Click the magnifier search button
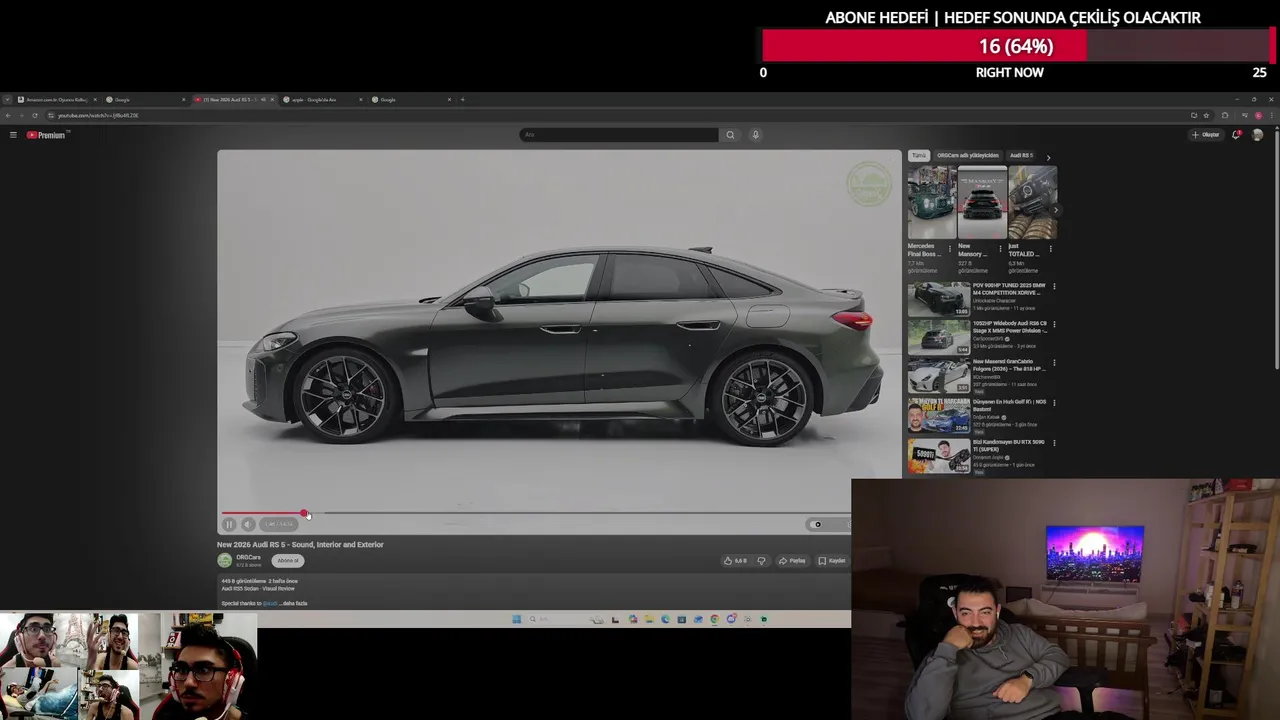1280x720 pixels. pos(730,135)
